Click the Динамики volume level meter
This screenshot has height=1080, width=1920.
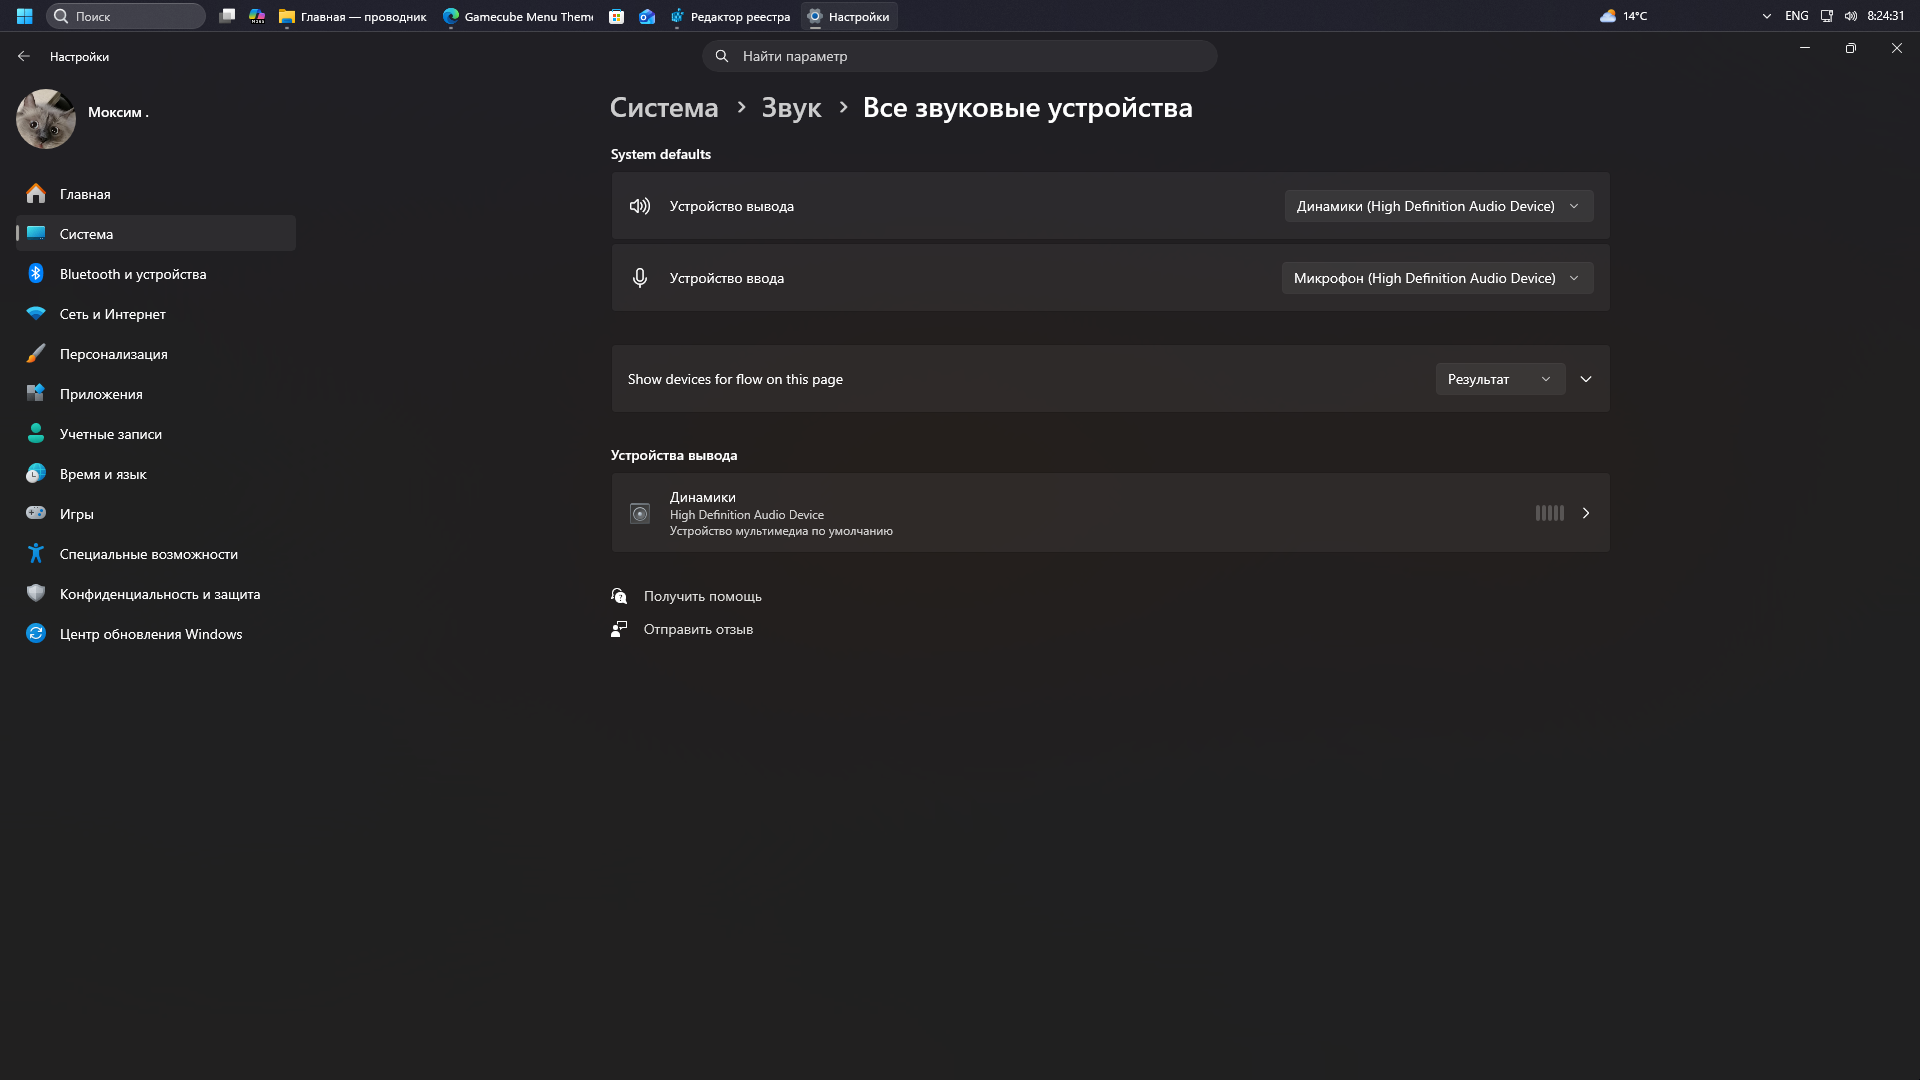[1550, 513]
